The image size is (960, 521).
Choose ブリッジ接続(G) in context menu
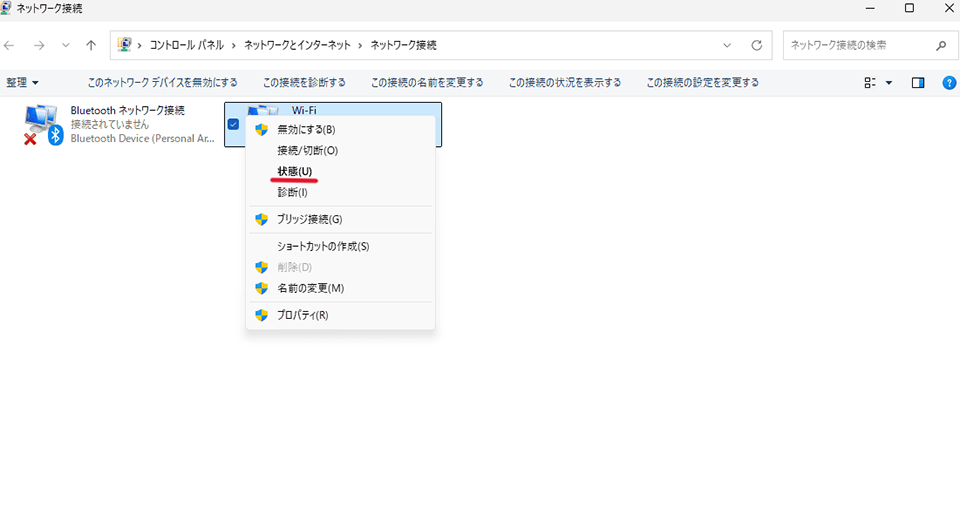[340, 219]
